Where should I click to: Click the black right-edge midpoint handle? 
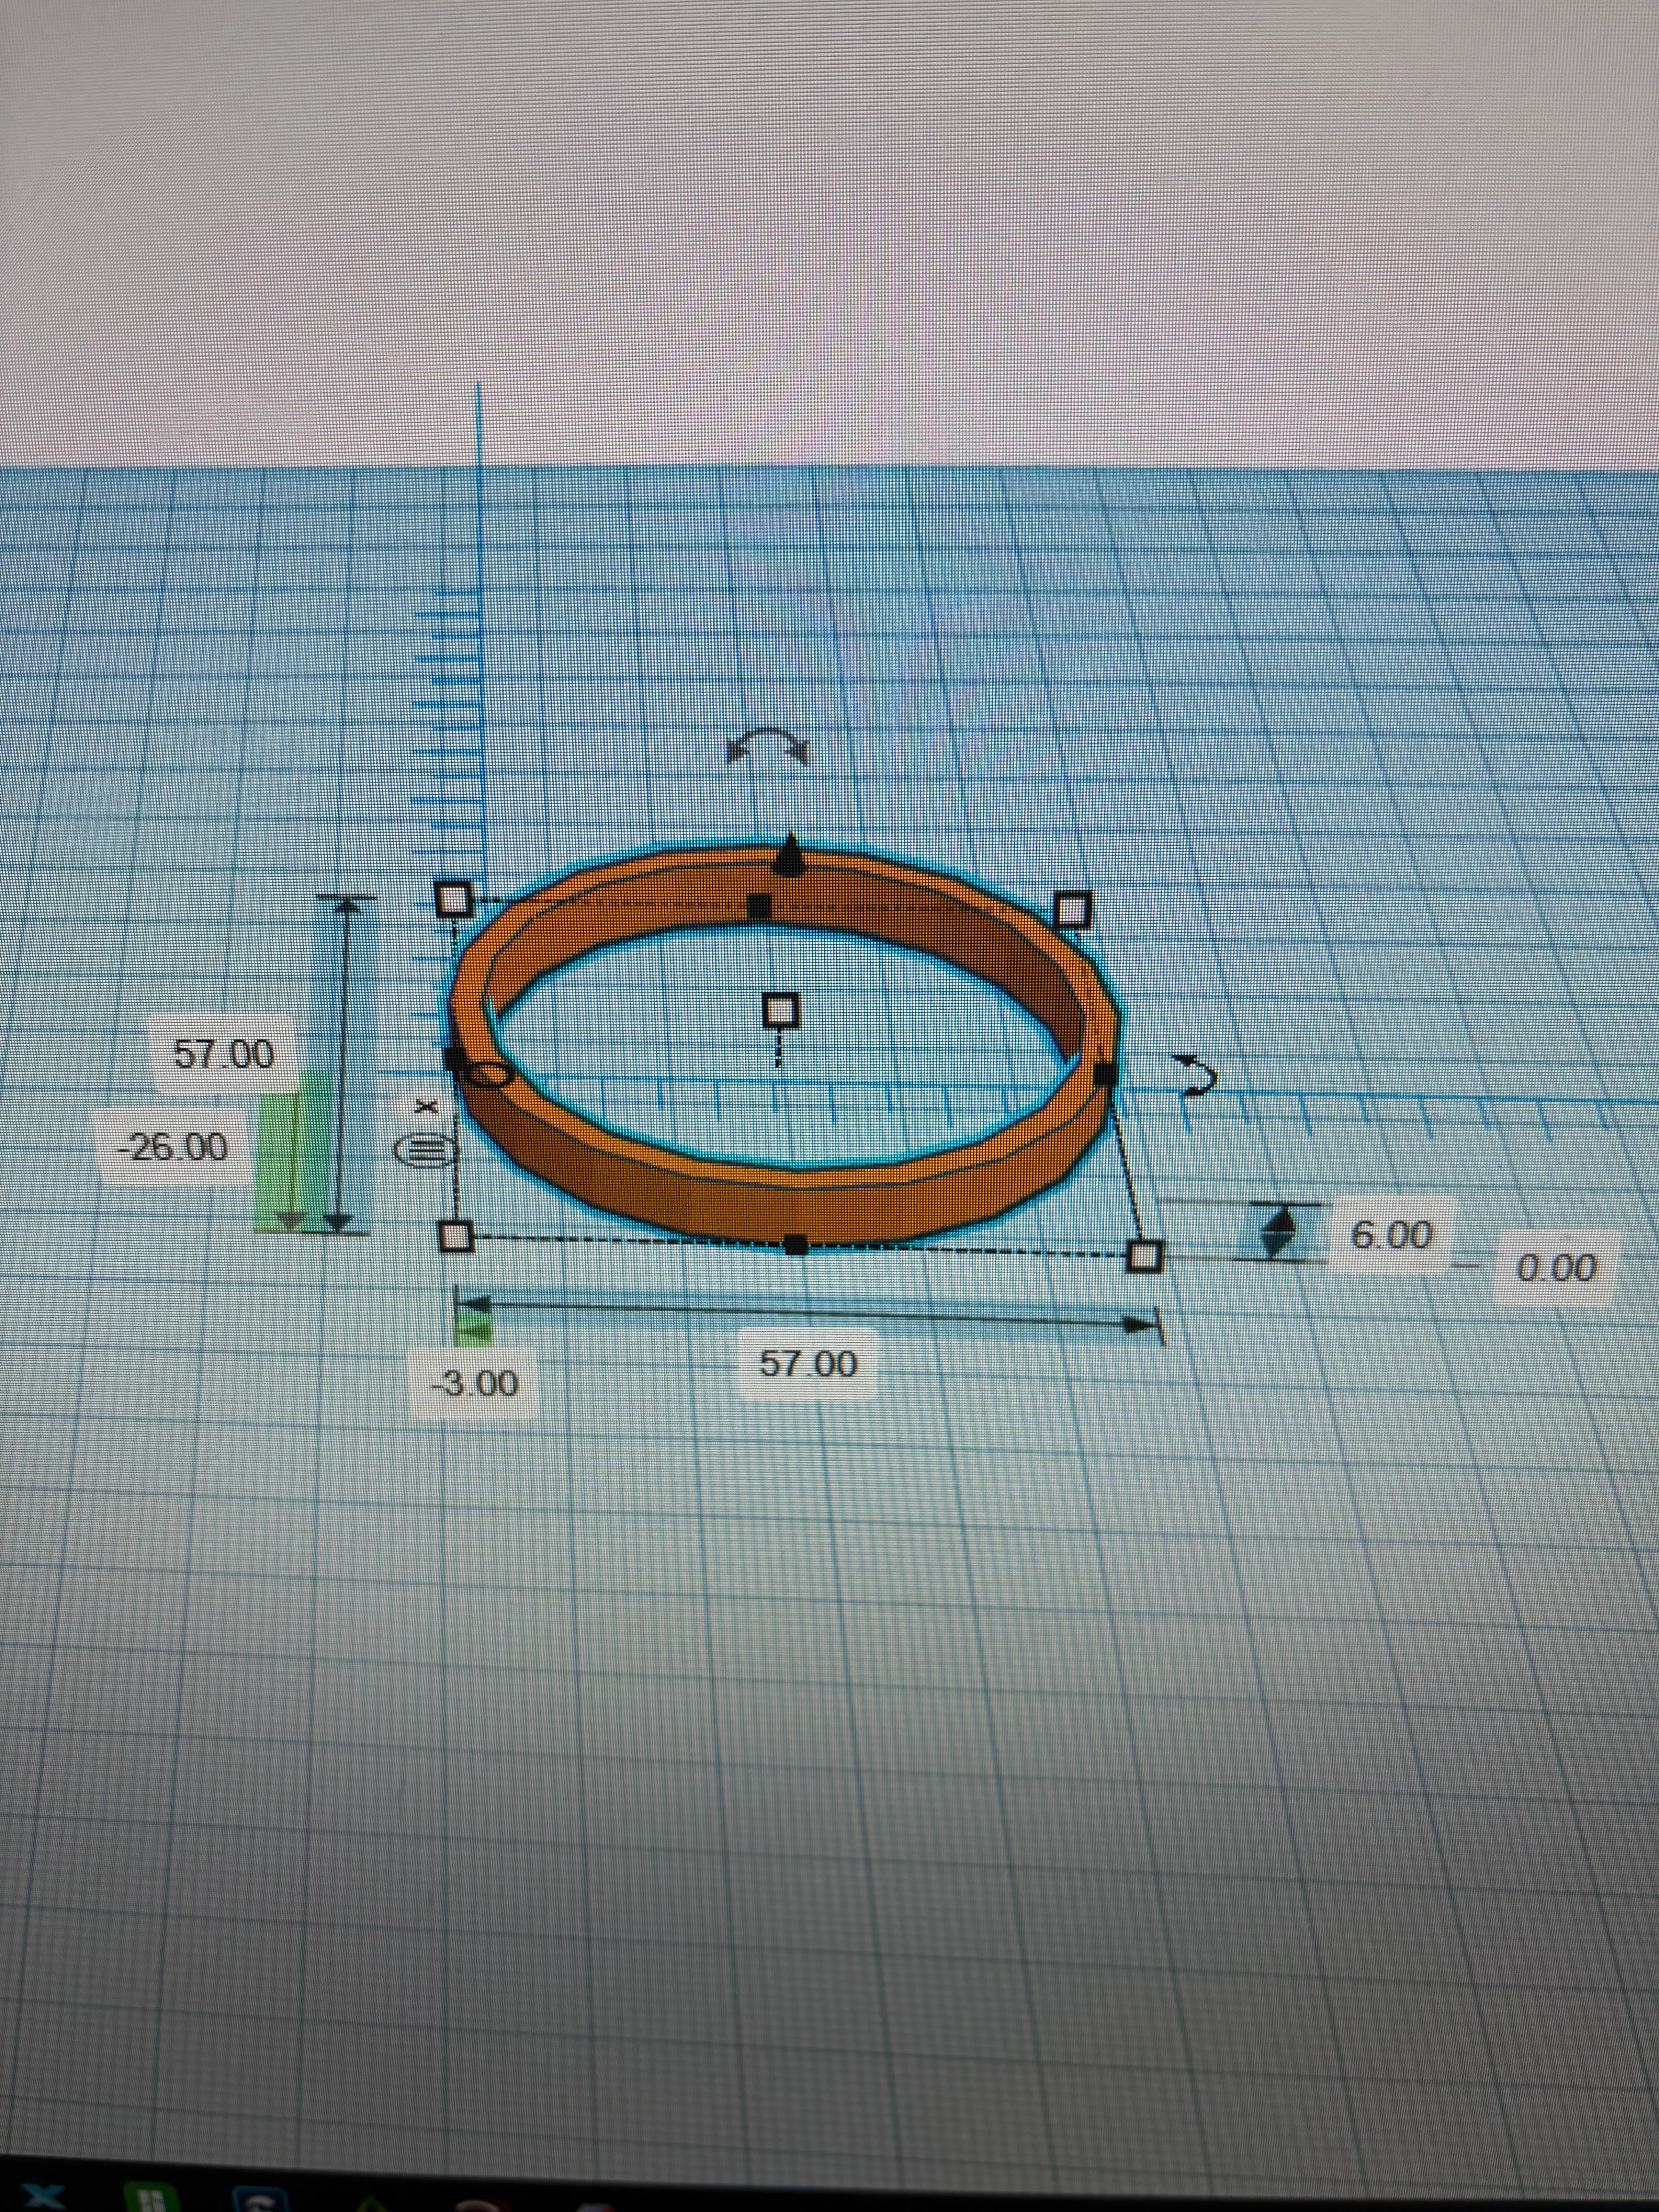click(1104, 1073)
